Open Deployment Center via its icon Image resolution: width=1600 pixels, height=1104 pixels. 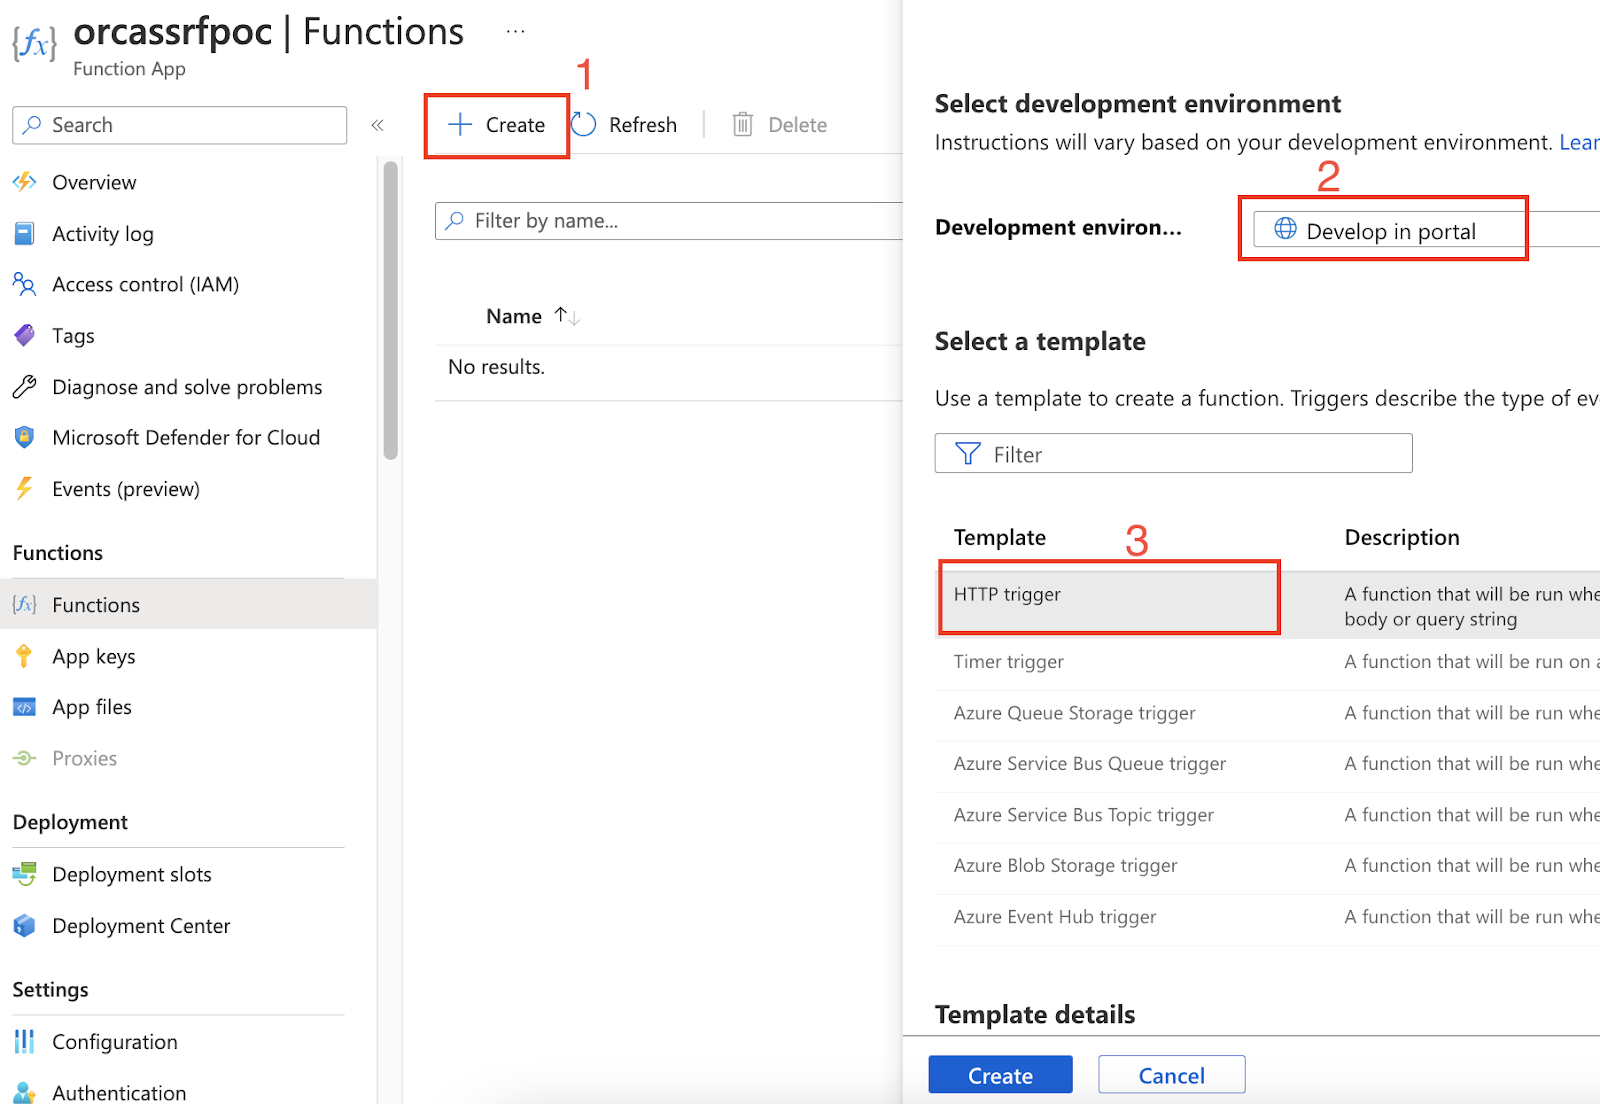click(x=25, y=925)
